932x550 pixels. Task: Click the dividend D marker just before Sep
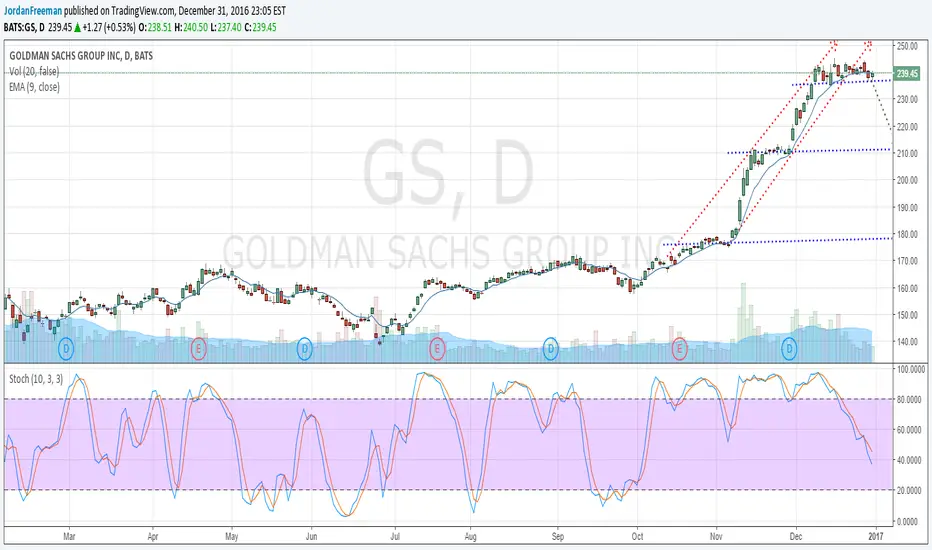550,348
